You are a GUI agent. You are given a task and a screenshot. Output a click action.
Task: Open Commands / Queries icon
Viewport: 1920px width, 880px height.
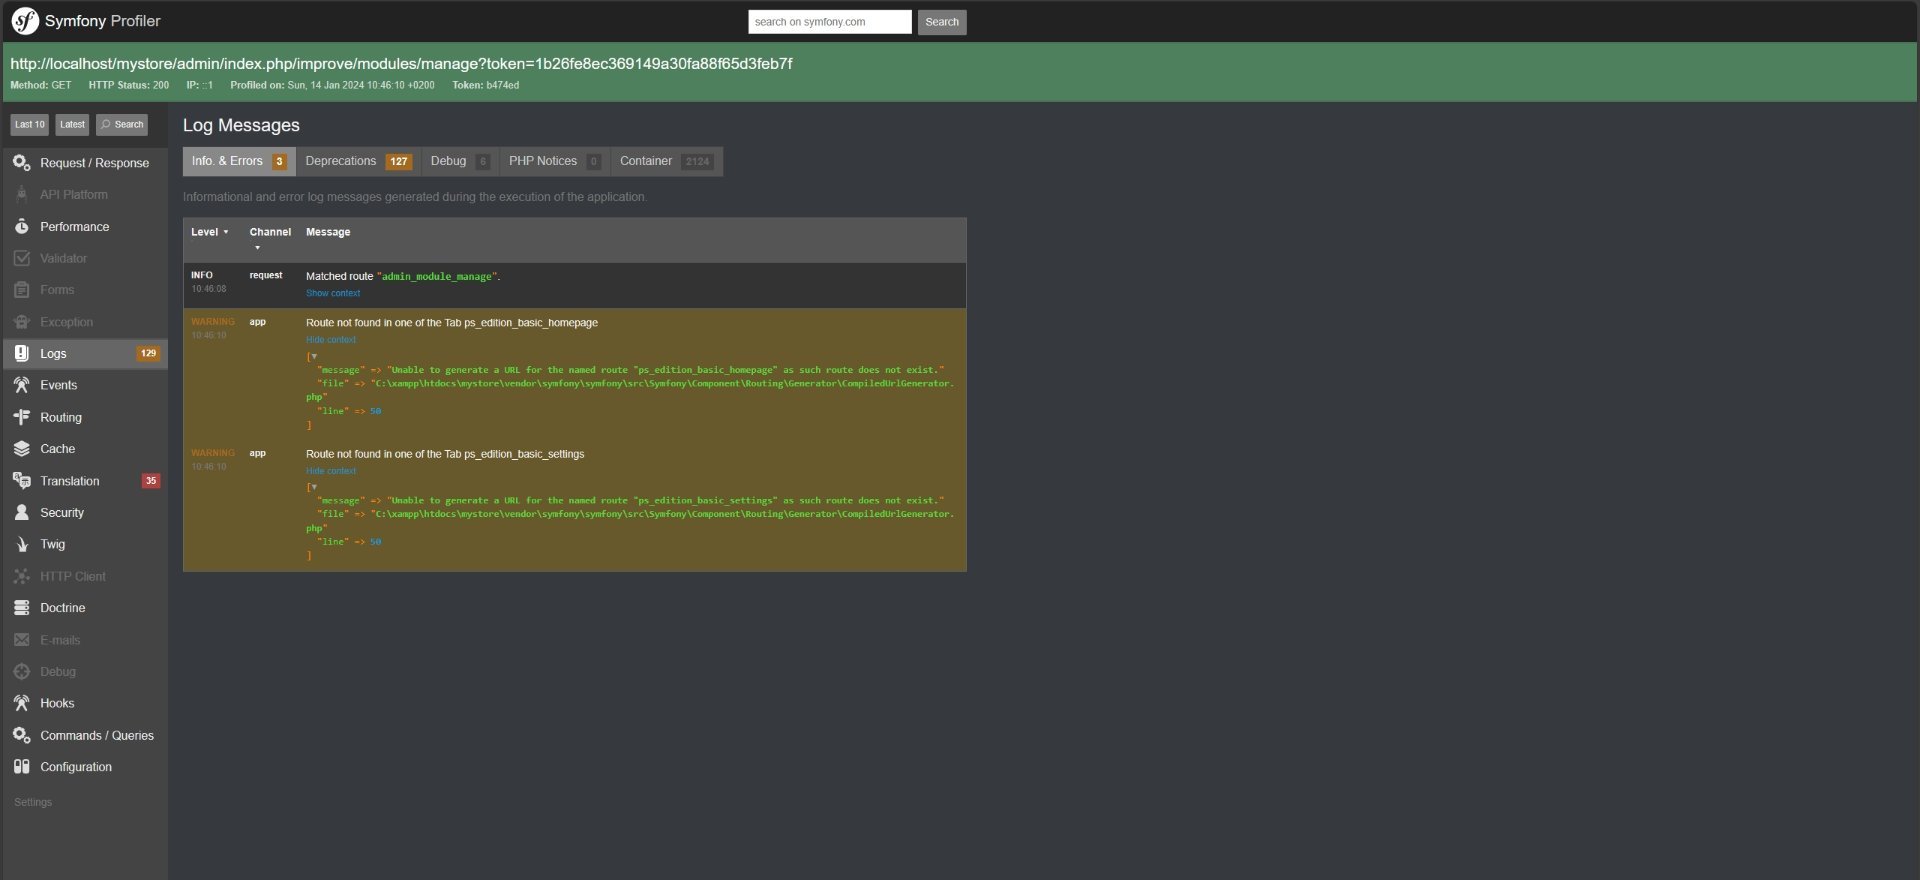coord(21,735)
